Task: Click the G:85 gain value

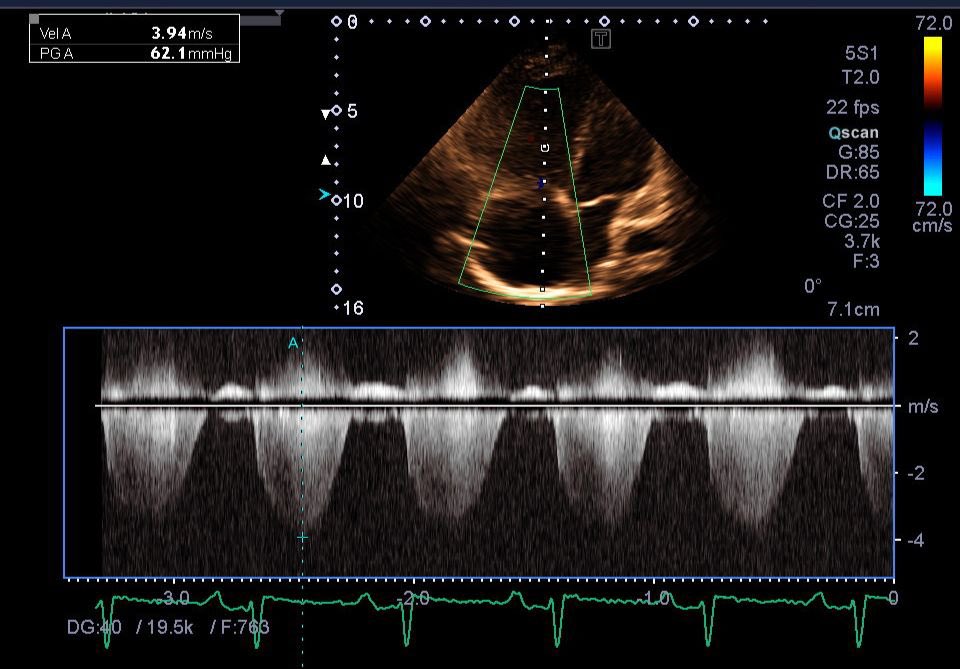Action: click(x=858, y=152)
